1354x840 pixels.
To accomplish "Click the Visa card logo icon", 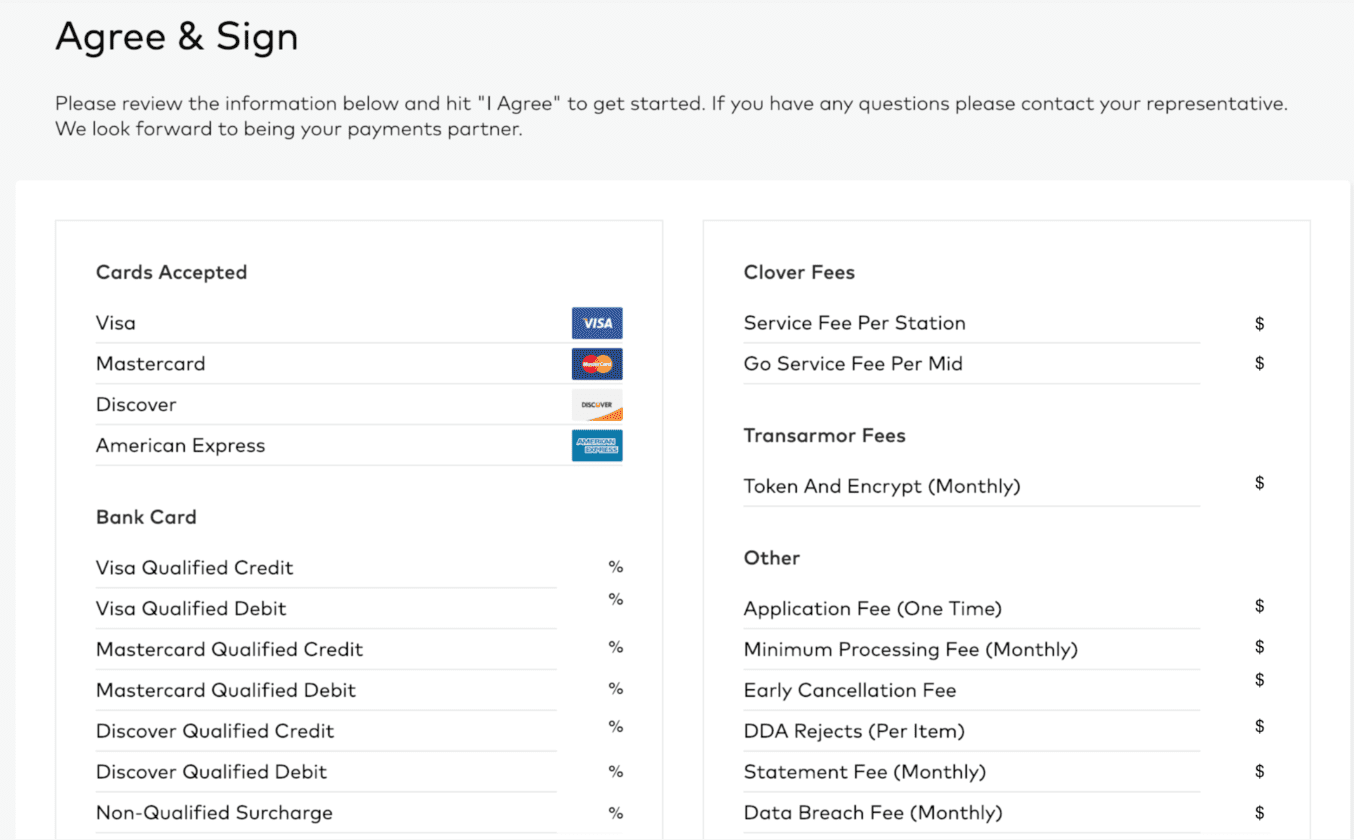I will point(597,323).
